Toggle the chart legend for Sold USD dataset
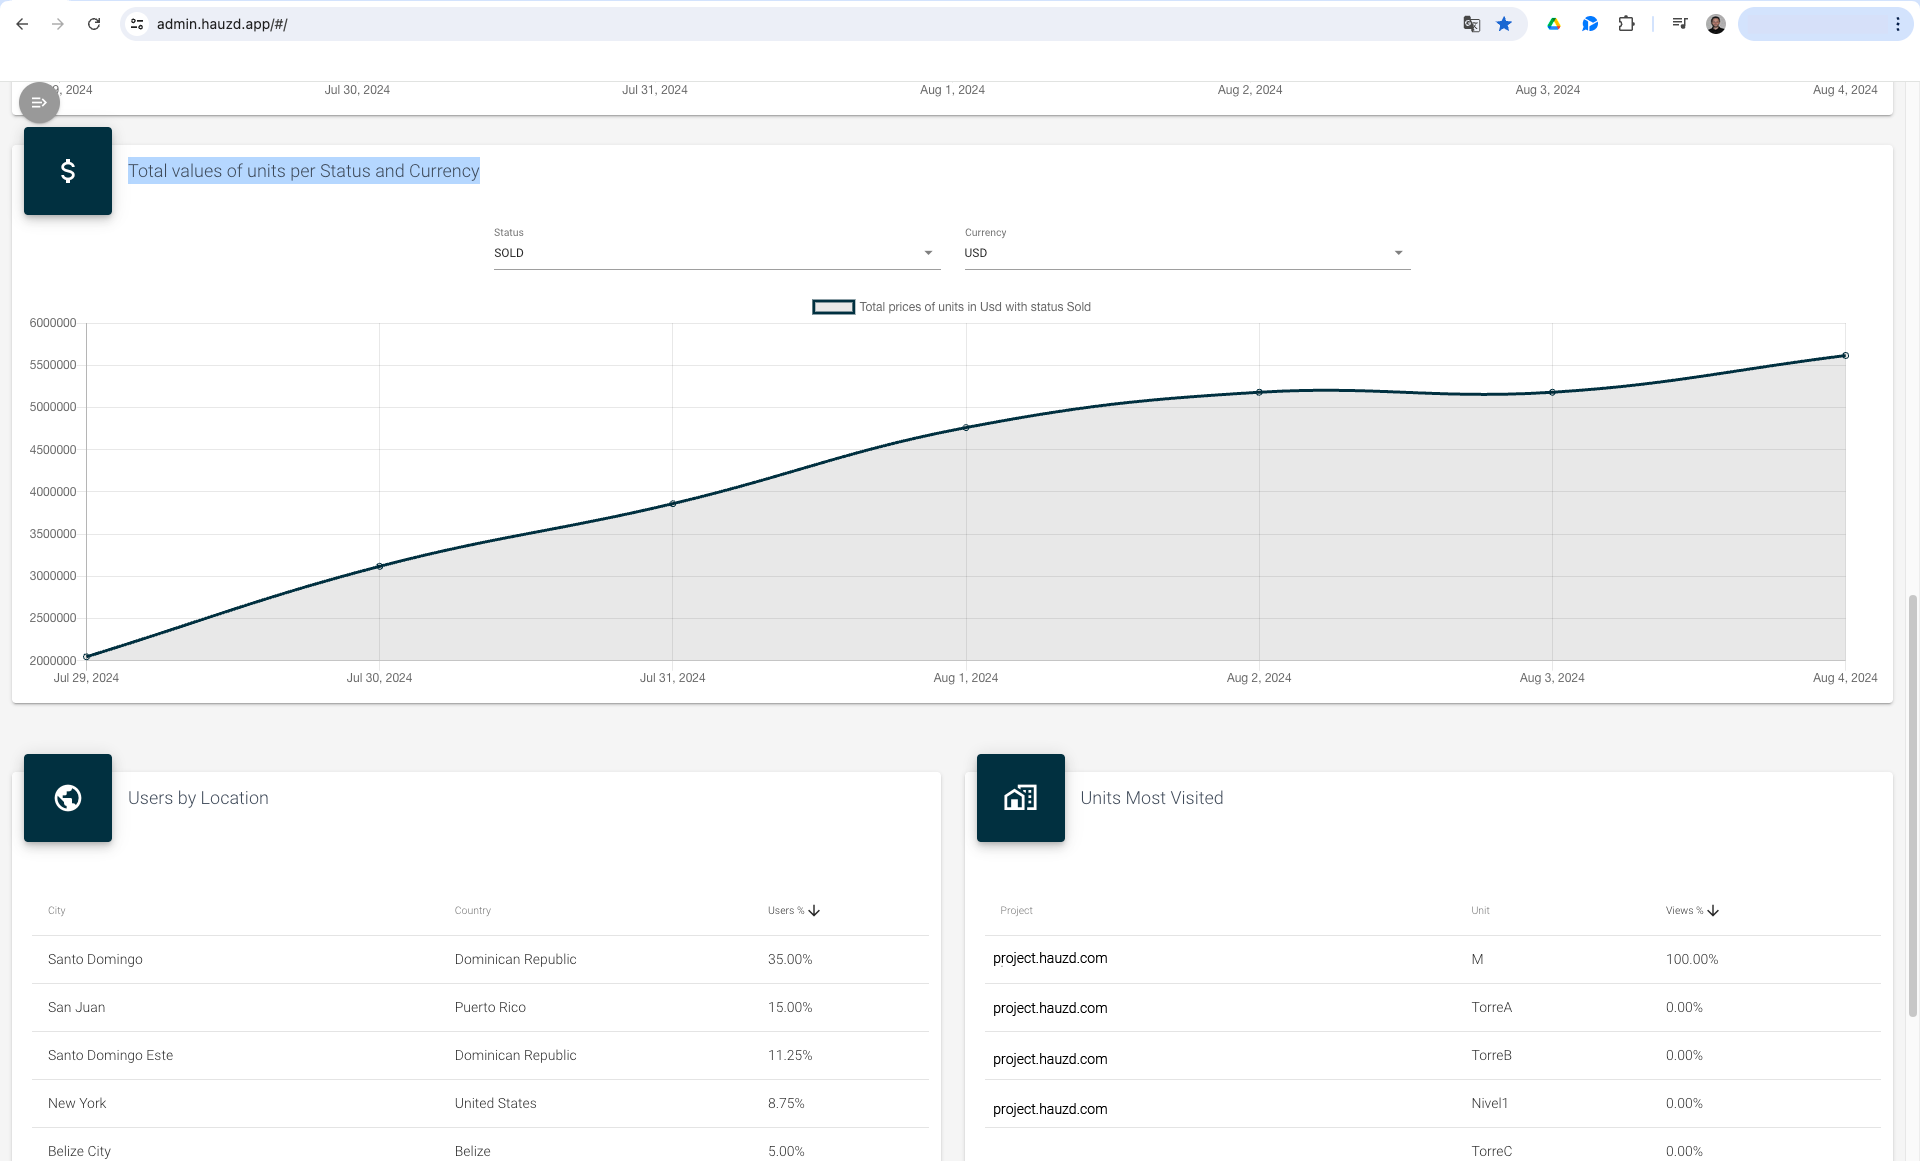 (x=833, y=307)
